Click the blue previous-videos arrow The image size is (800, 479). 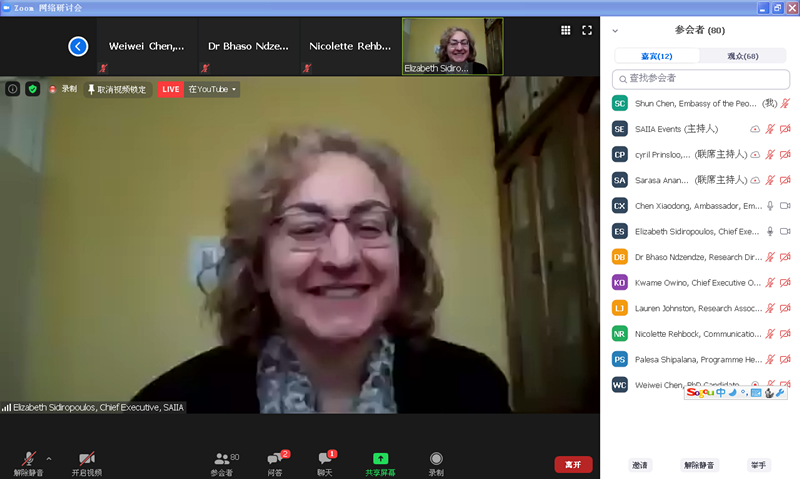tap(78, 46)
